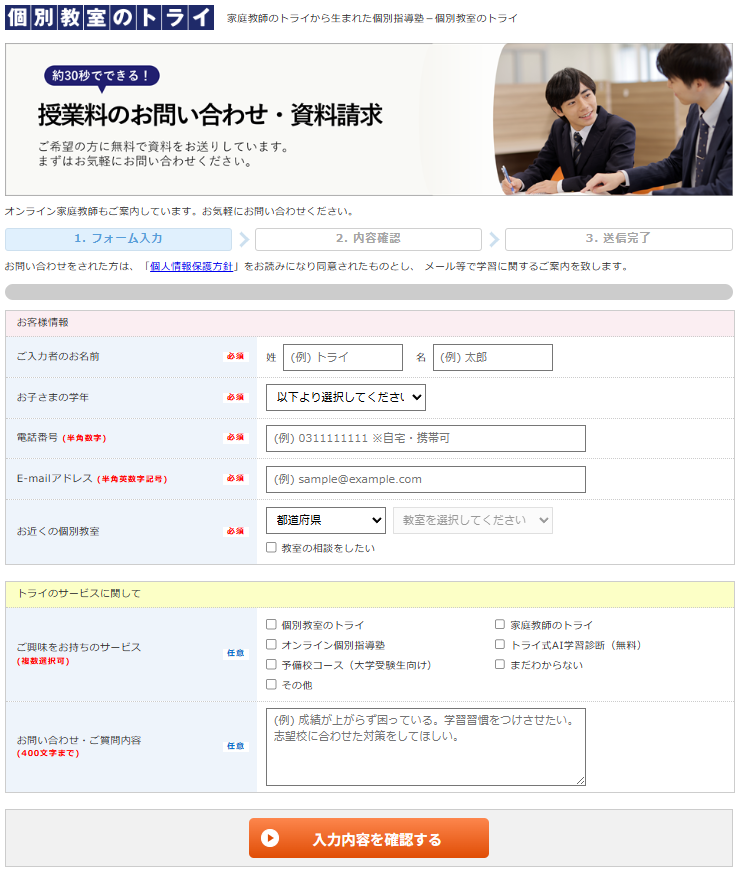This screenshot has width=736, height=870.
Task: Enable the 家庭教師のトライ checkbox
Action: (500, 625)
